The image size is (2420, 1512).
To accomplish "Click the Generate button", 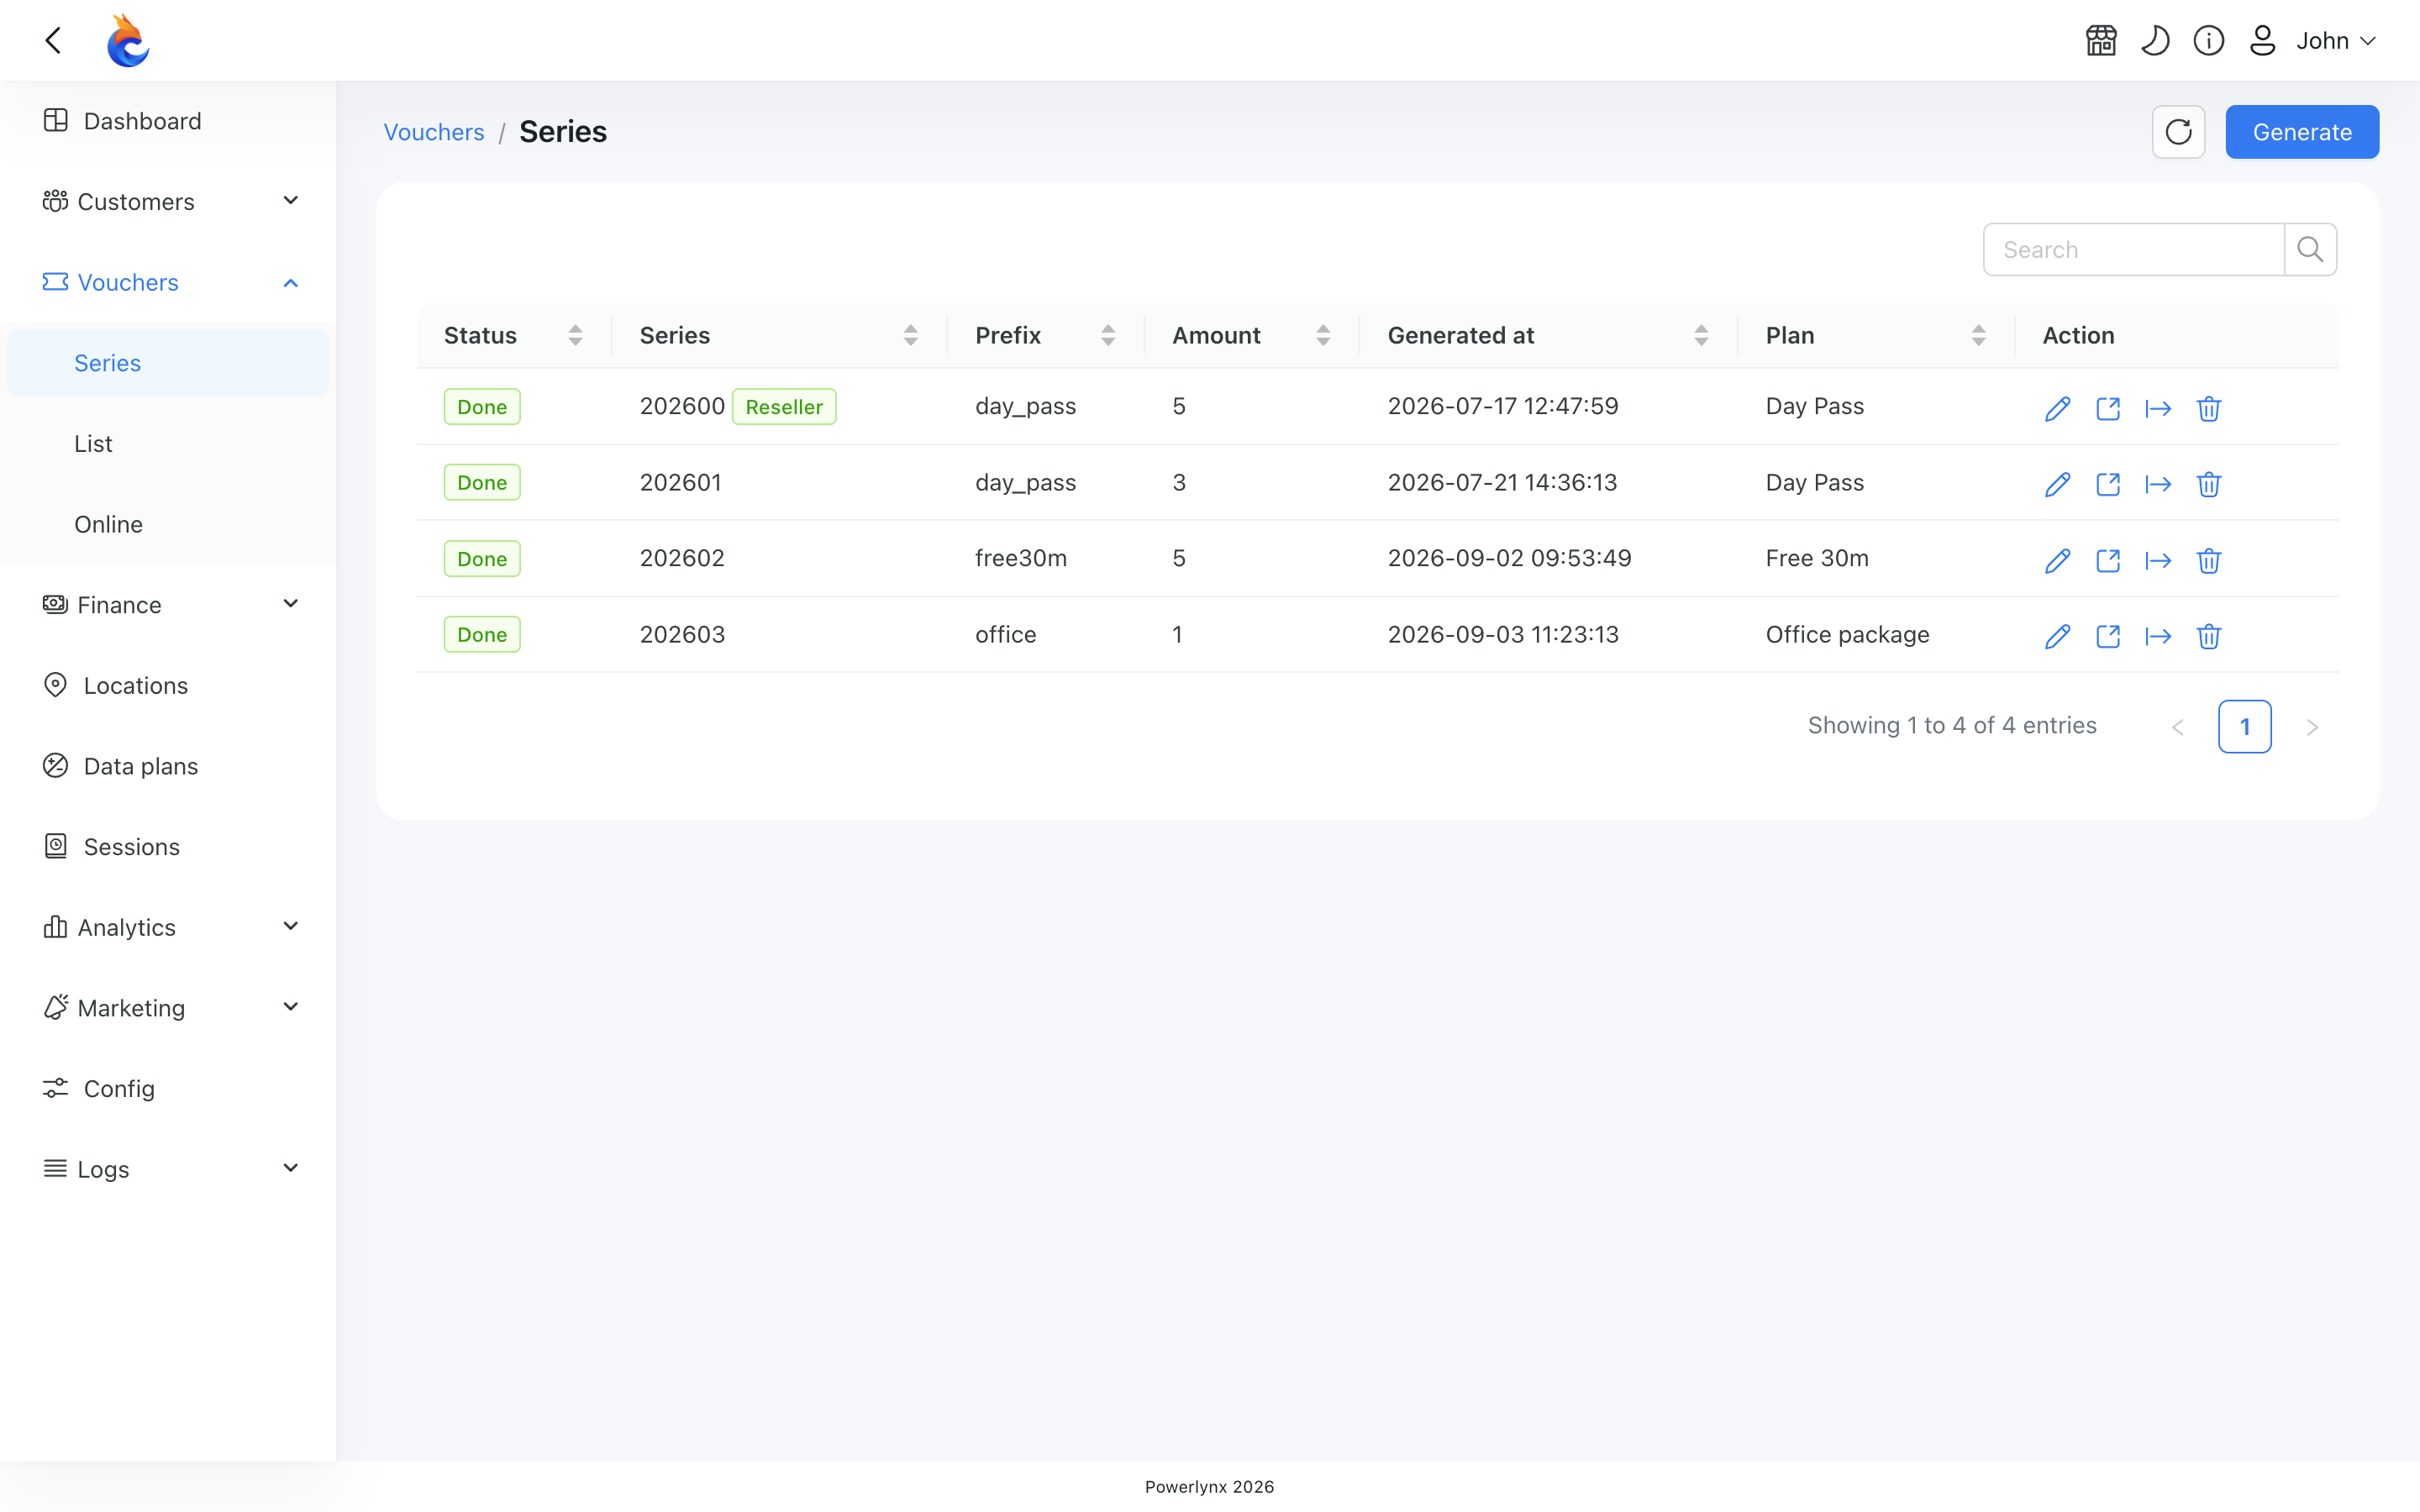I will (2301, 132).
